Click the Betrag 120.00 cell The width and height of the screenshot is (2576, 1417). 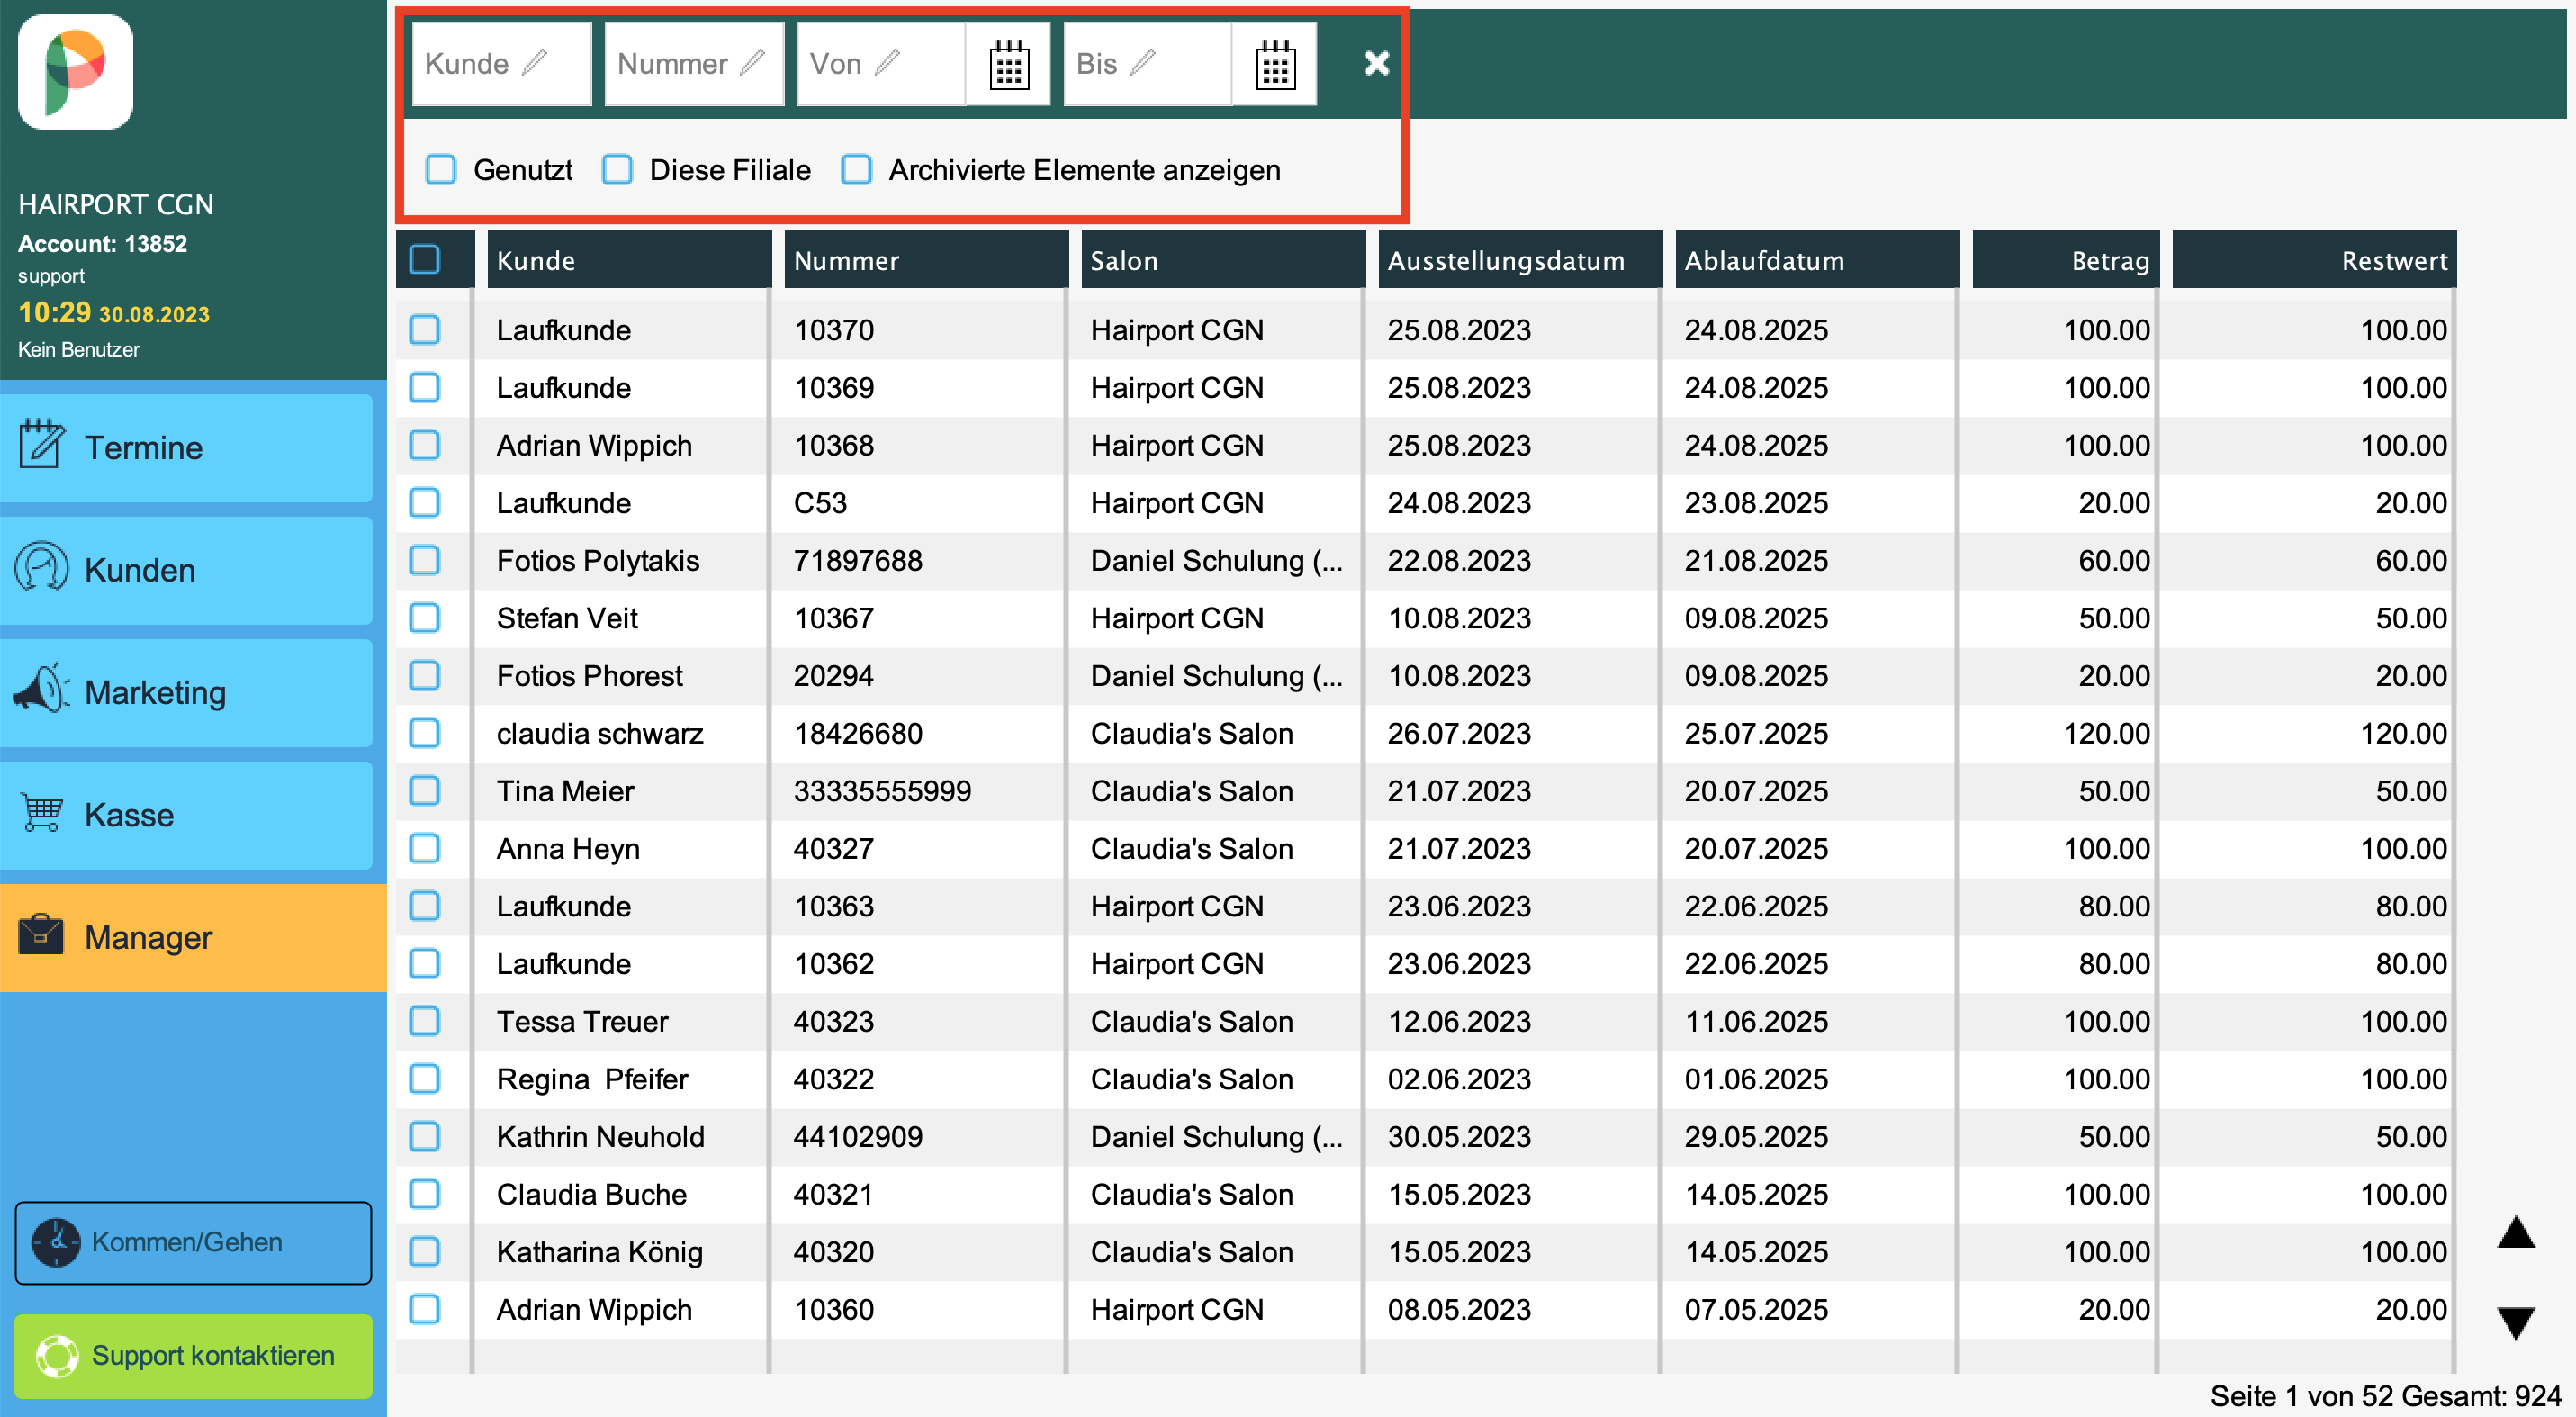pos(2106,733)
